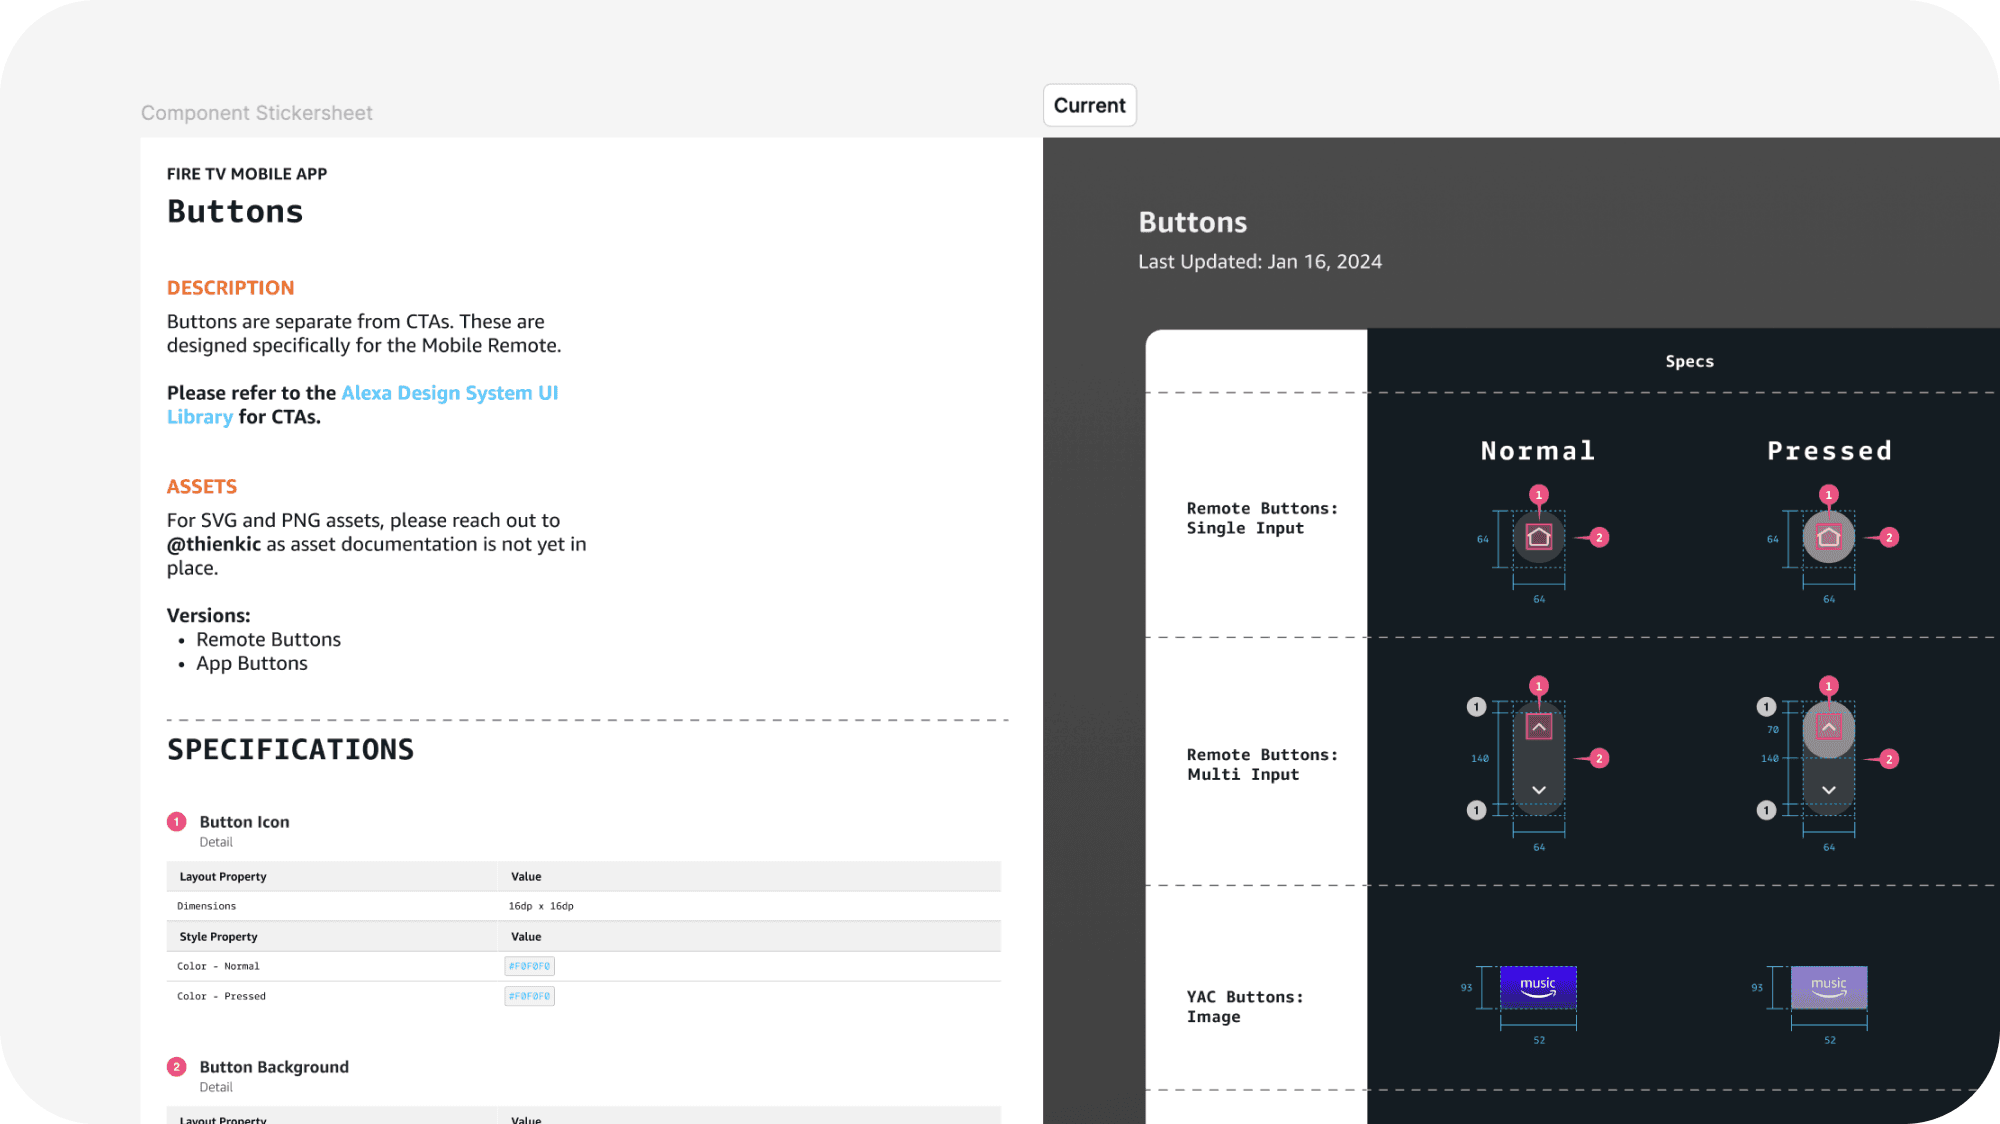Click the Normal Amazon Music image button
Viewport: 2000px width, 1124px height.
point(1538,987)
